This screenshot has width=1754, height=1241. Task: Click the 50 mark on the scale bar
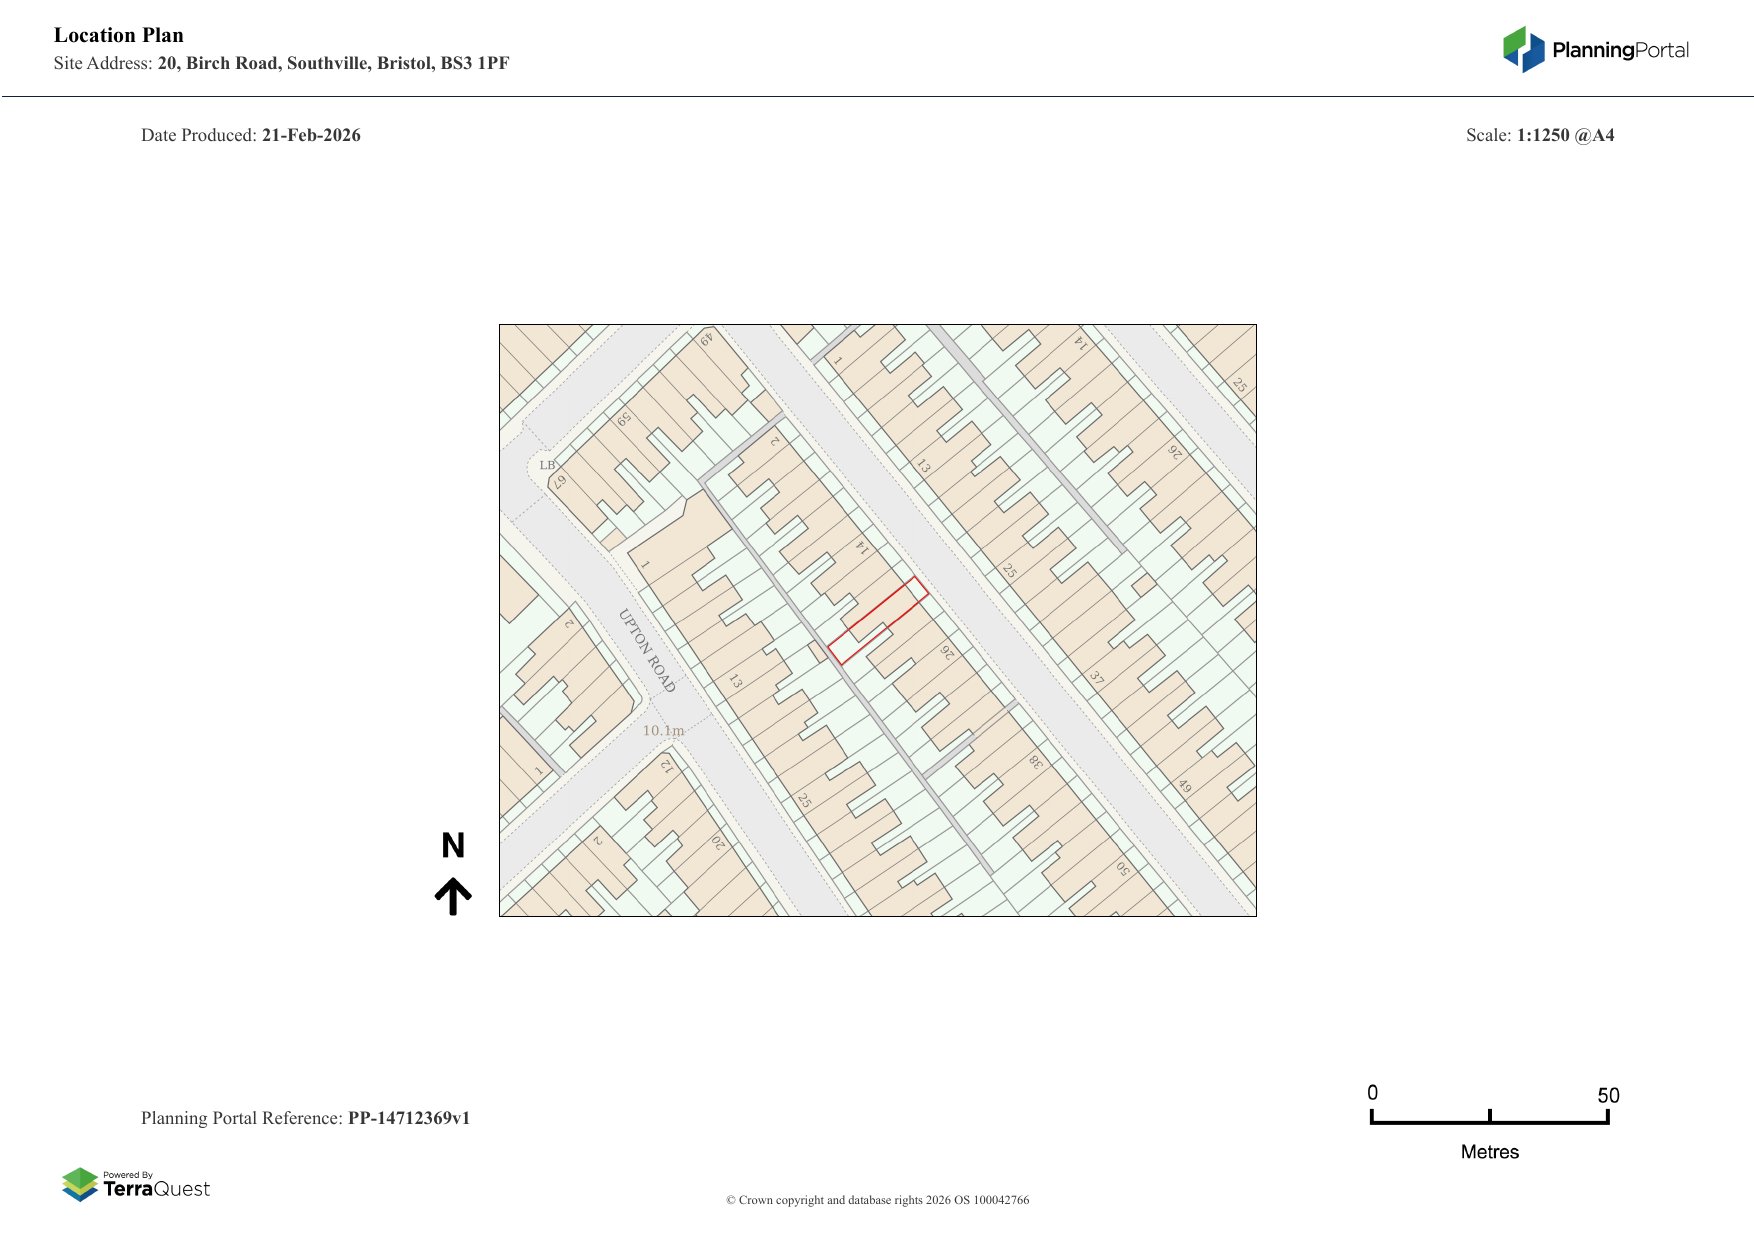pos(1609,1096)
